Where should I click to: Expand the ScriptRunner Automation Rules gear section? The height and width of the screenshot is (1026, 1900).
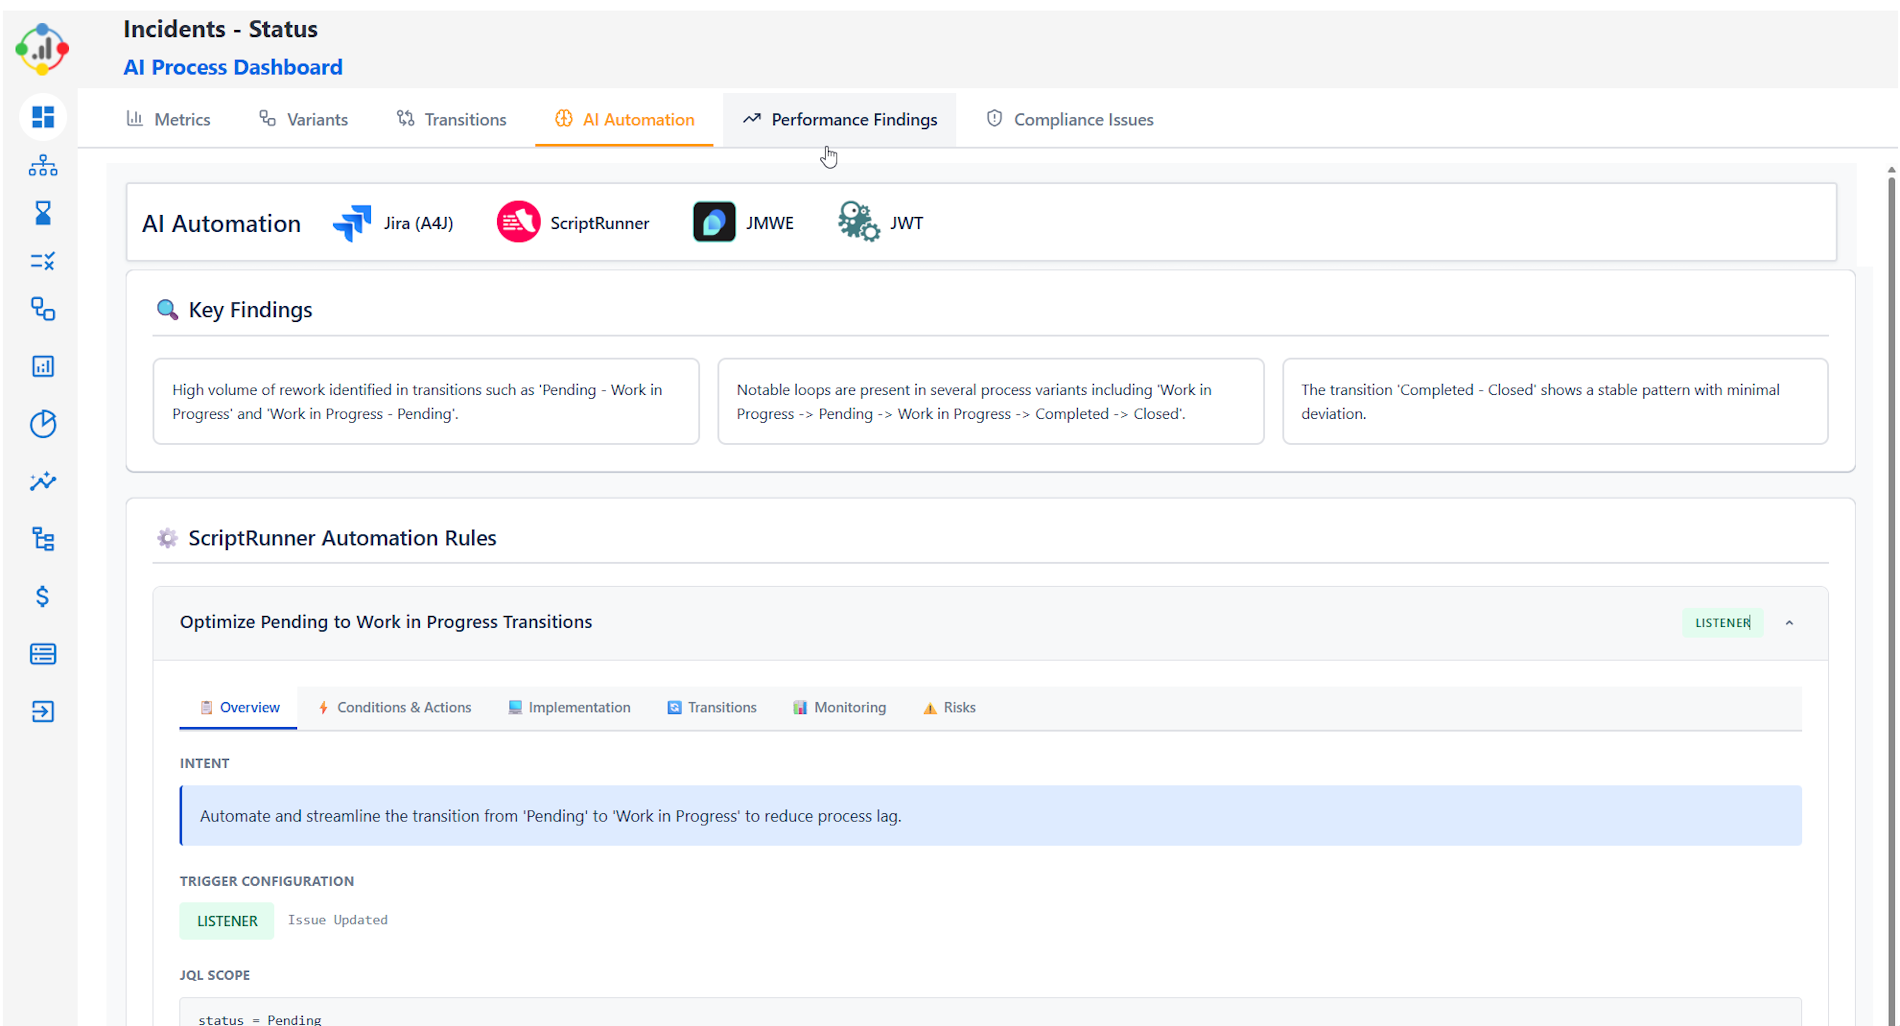pos(167,537)
